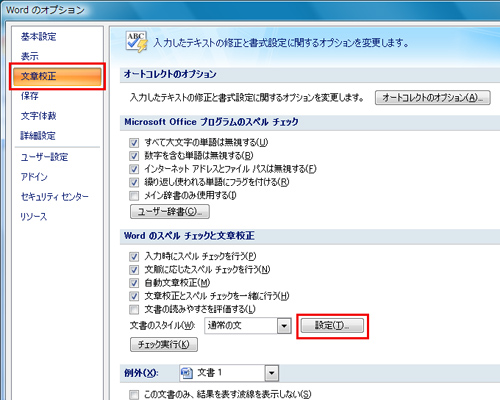Expand the 例外 document dropdown arrow
This screenshot has width=500, height=400.
coord(272,373)
